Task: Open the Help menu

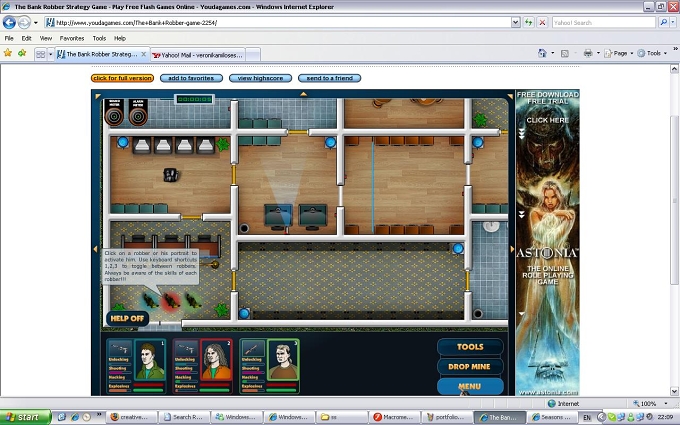Action: [120, 38]
